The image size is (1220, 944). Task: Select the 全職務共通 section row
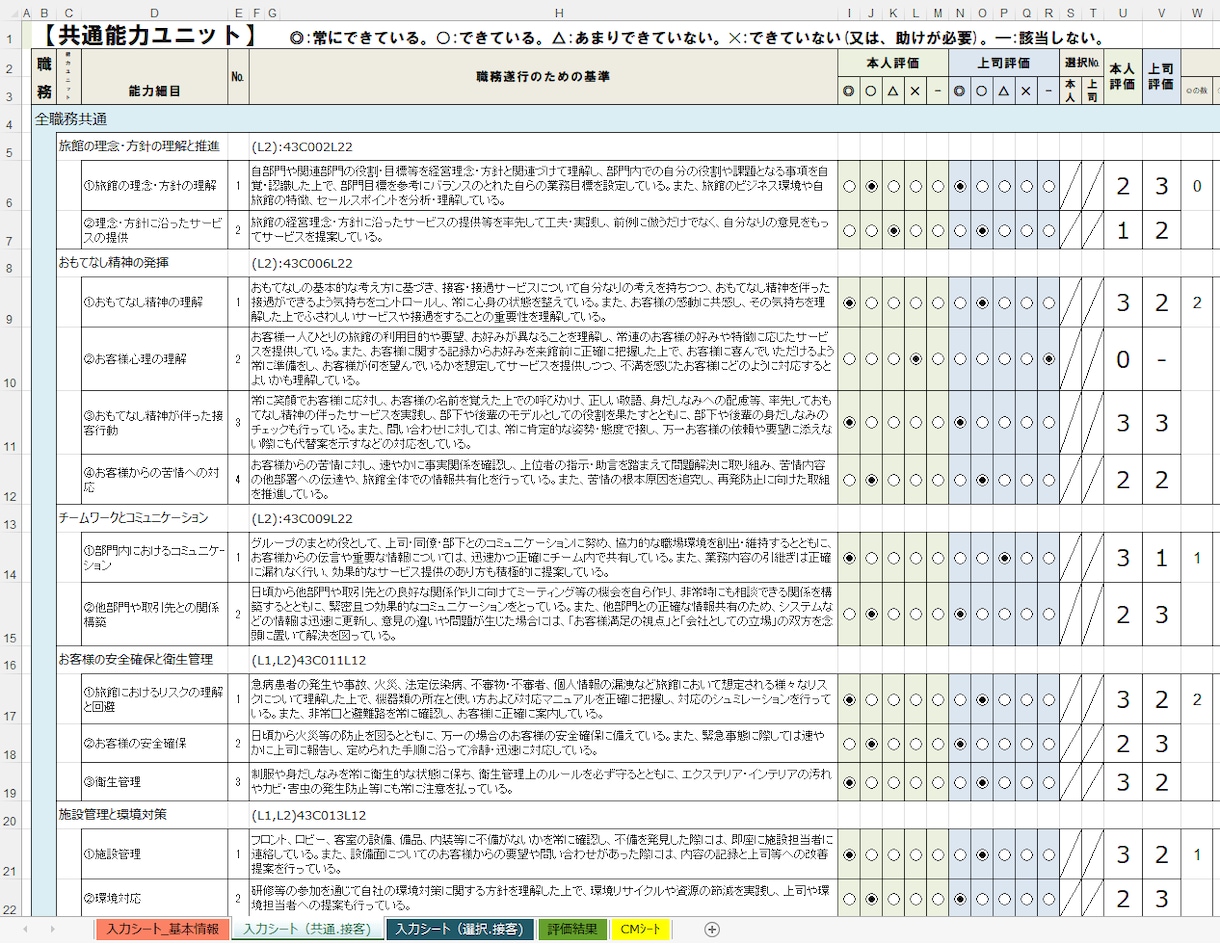pyautogui.click(x=625, y=118)
